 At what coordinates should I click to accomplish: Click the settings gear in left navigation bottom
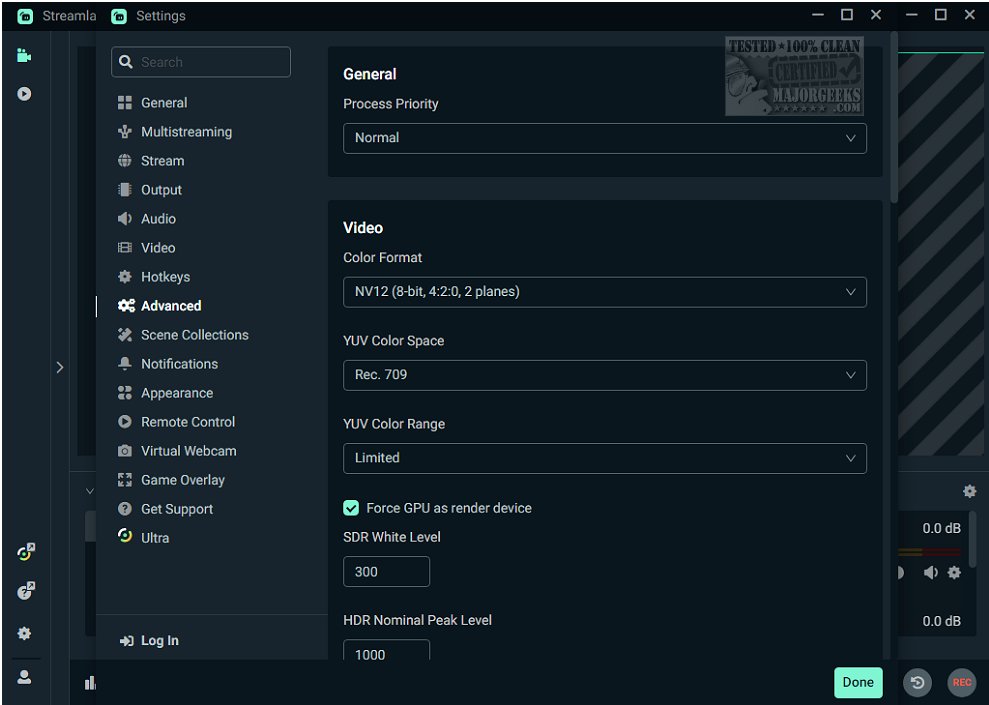tap(25, 633)
